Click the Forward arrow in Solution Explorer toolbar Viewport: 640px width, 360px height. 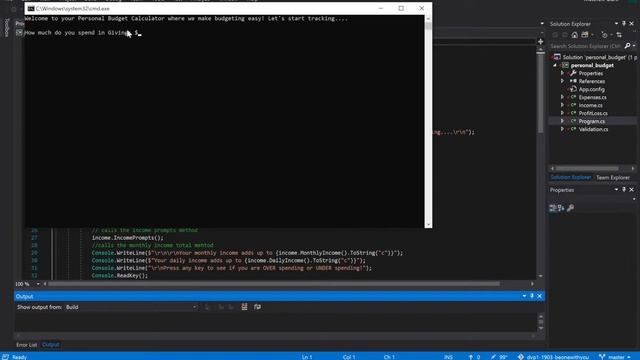click(564, 35)
